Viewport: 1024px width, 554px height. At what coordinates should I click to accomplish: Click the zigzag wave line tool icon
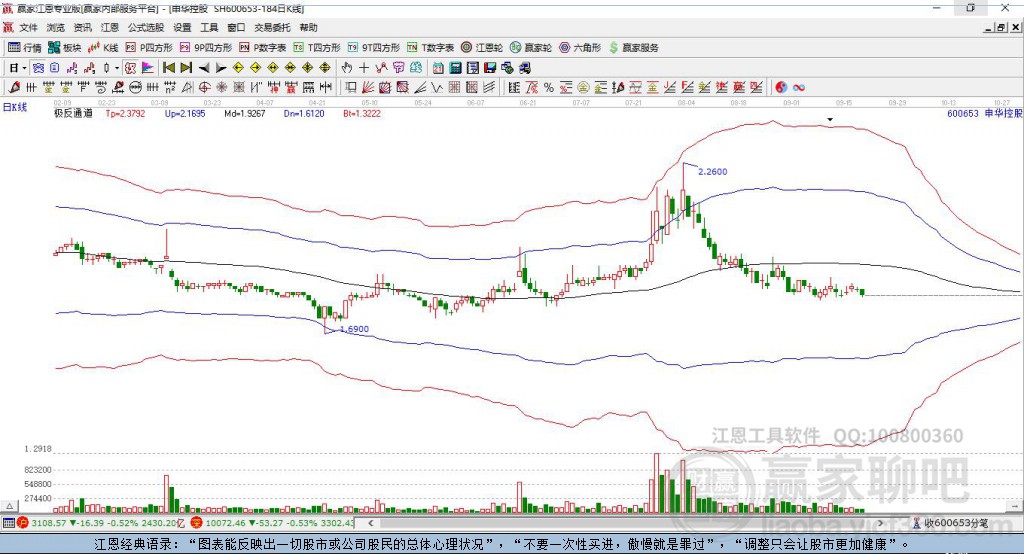[436, 87]
